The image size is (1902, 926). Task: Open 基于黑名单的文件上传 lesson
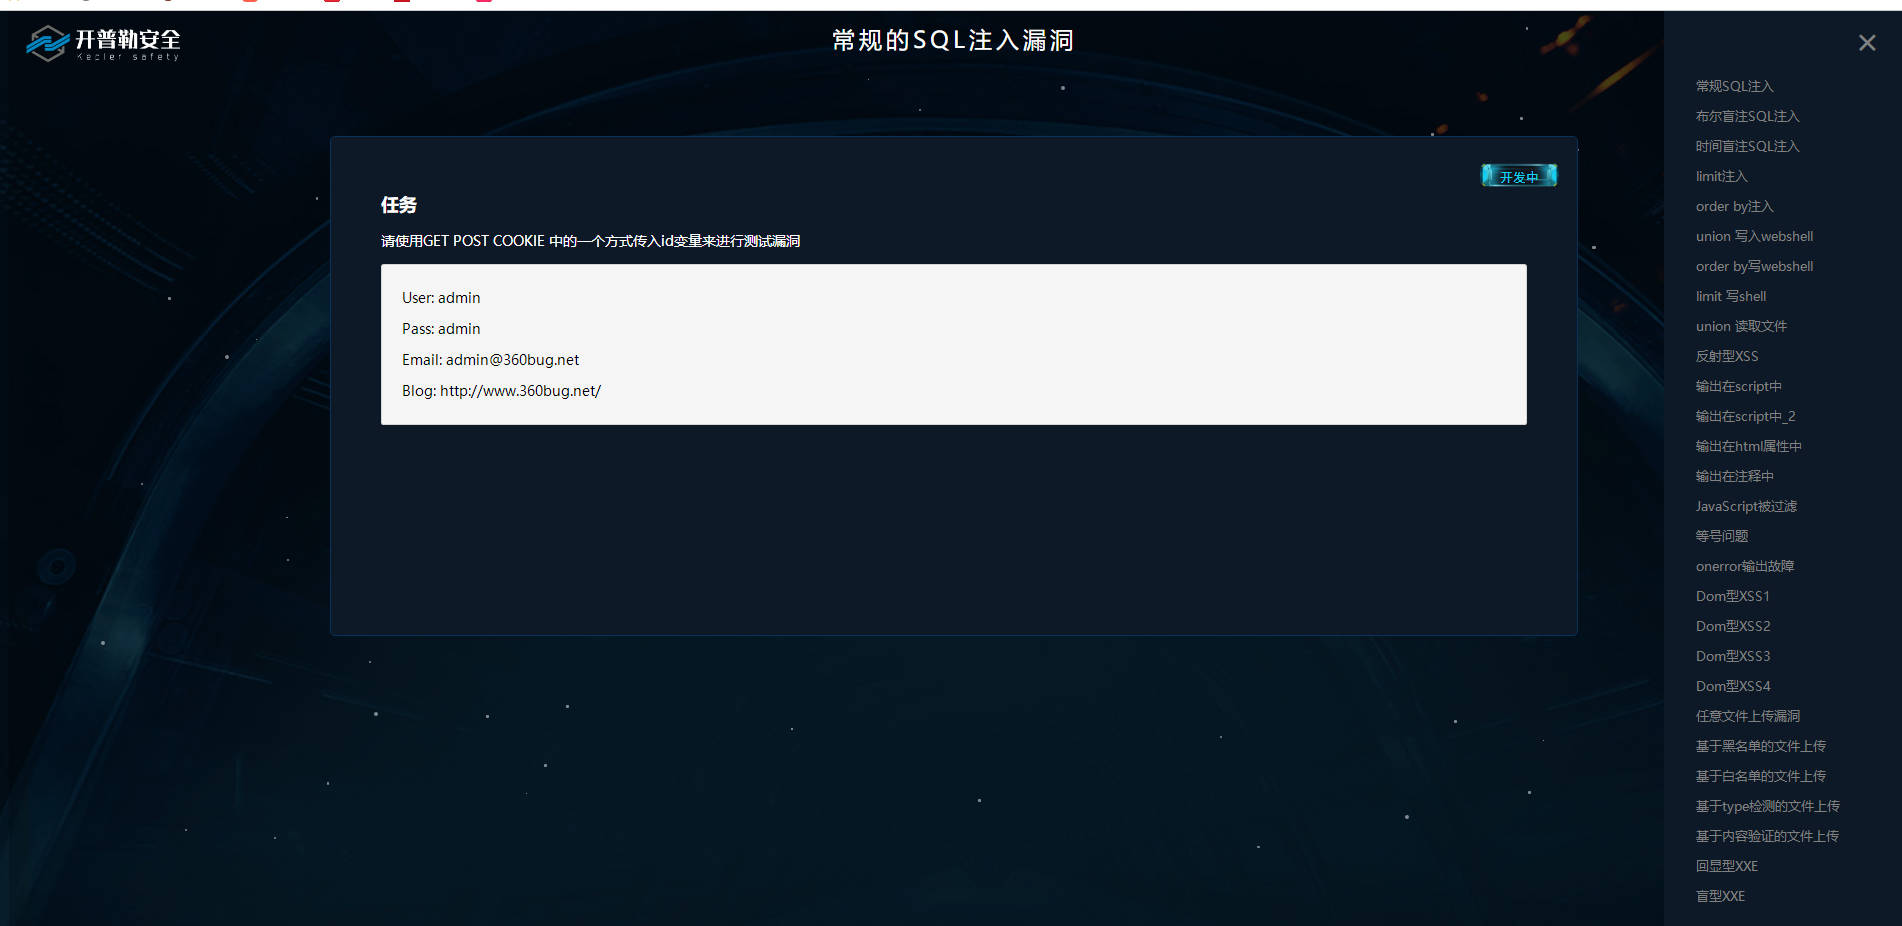coord(1760,746)
